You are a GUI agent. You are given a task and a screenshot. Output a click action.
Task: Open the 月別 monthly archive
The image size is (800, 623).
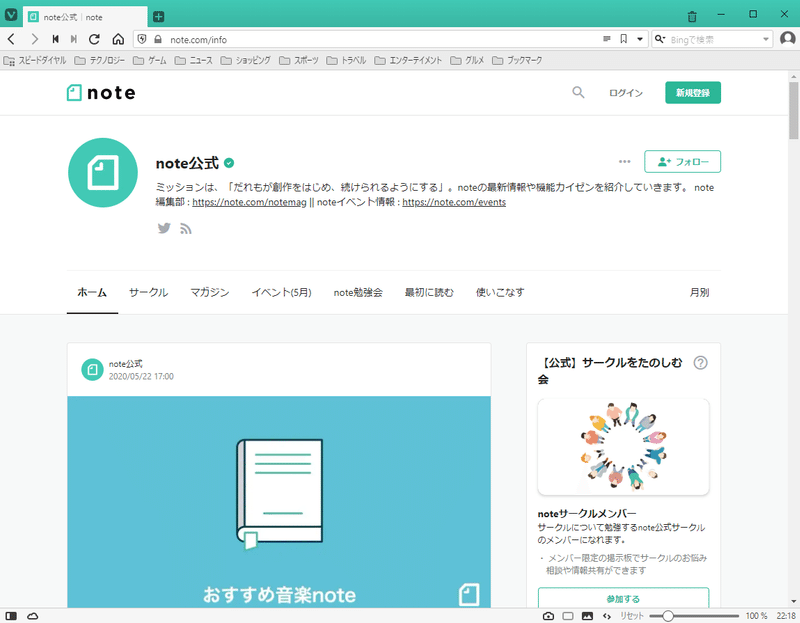(699, 292)
